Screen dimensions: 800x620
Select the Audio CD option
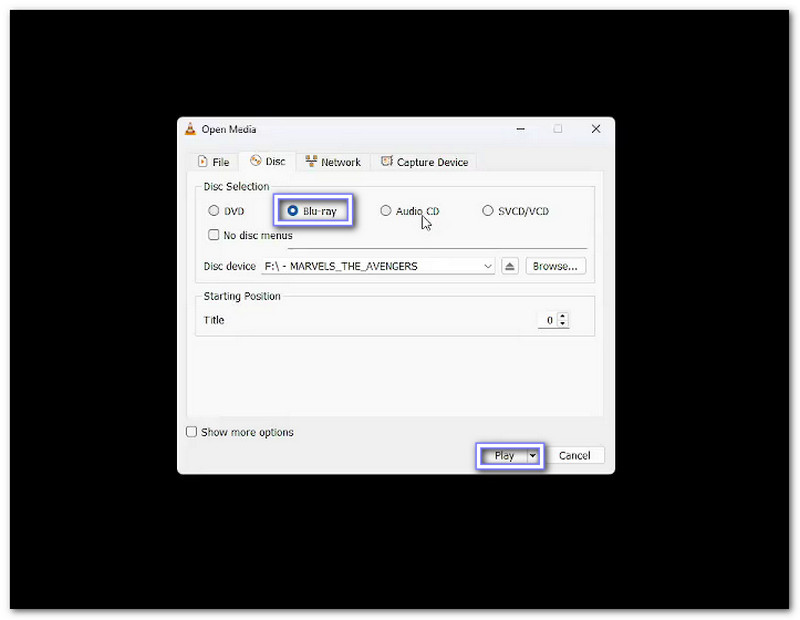coord(386,210)
